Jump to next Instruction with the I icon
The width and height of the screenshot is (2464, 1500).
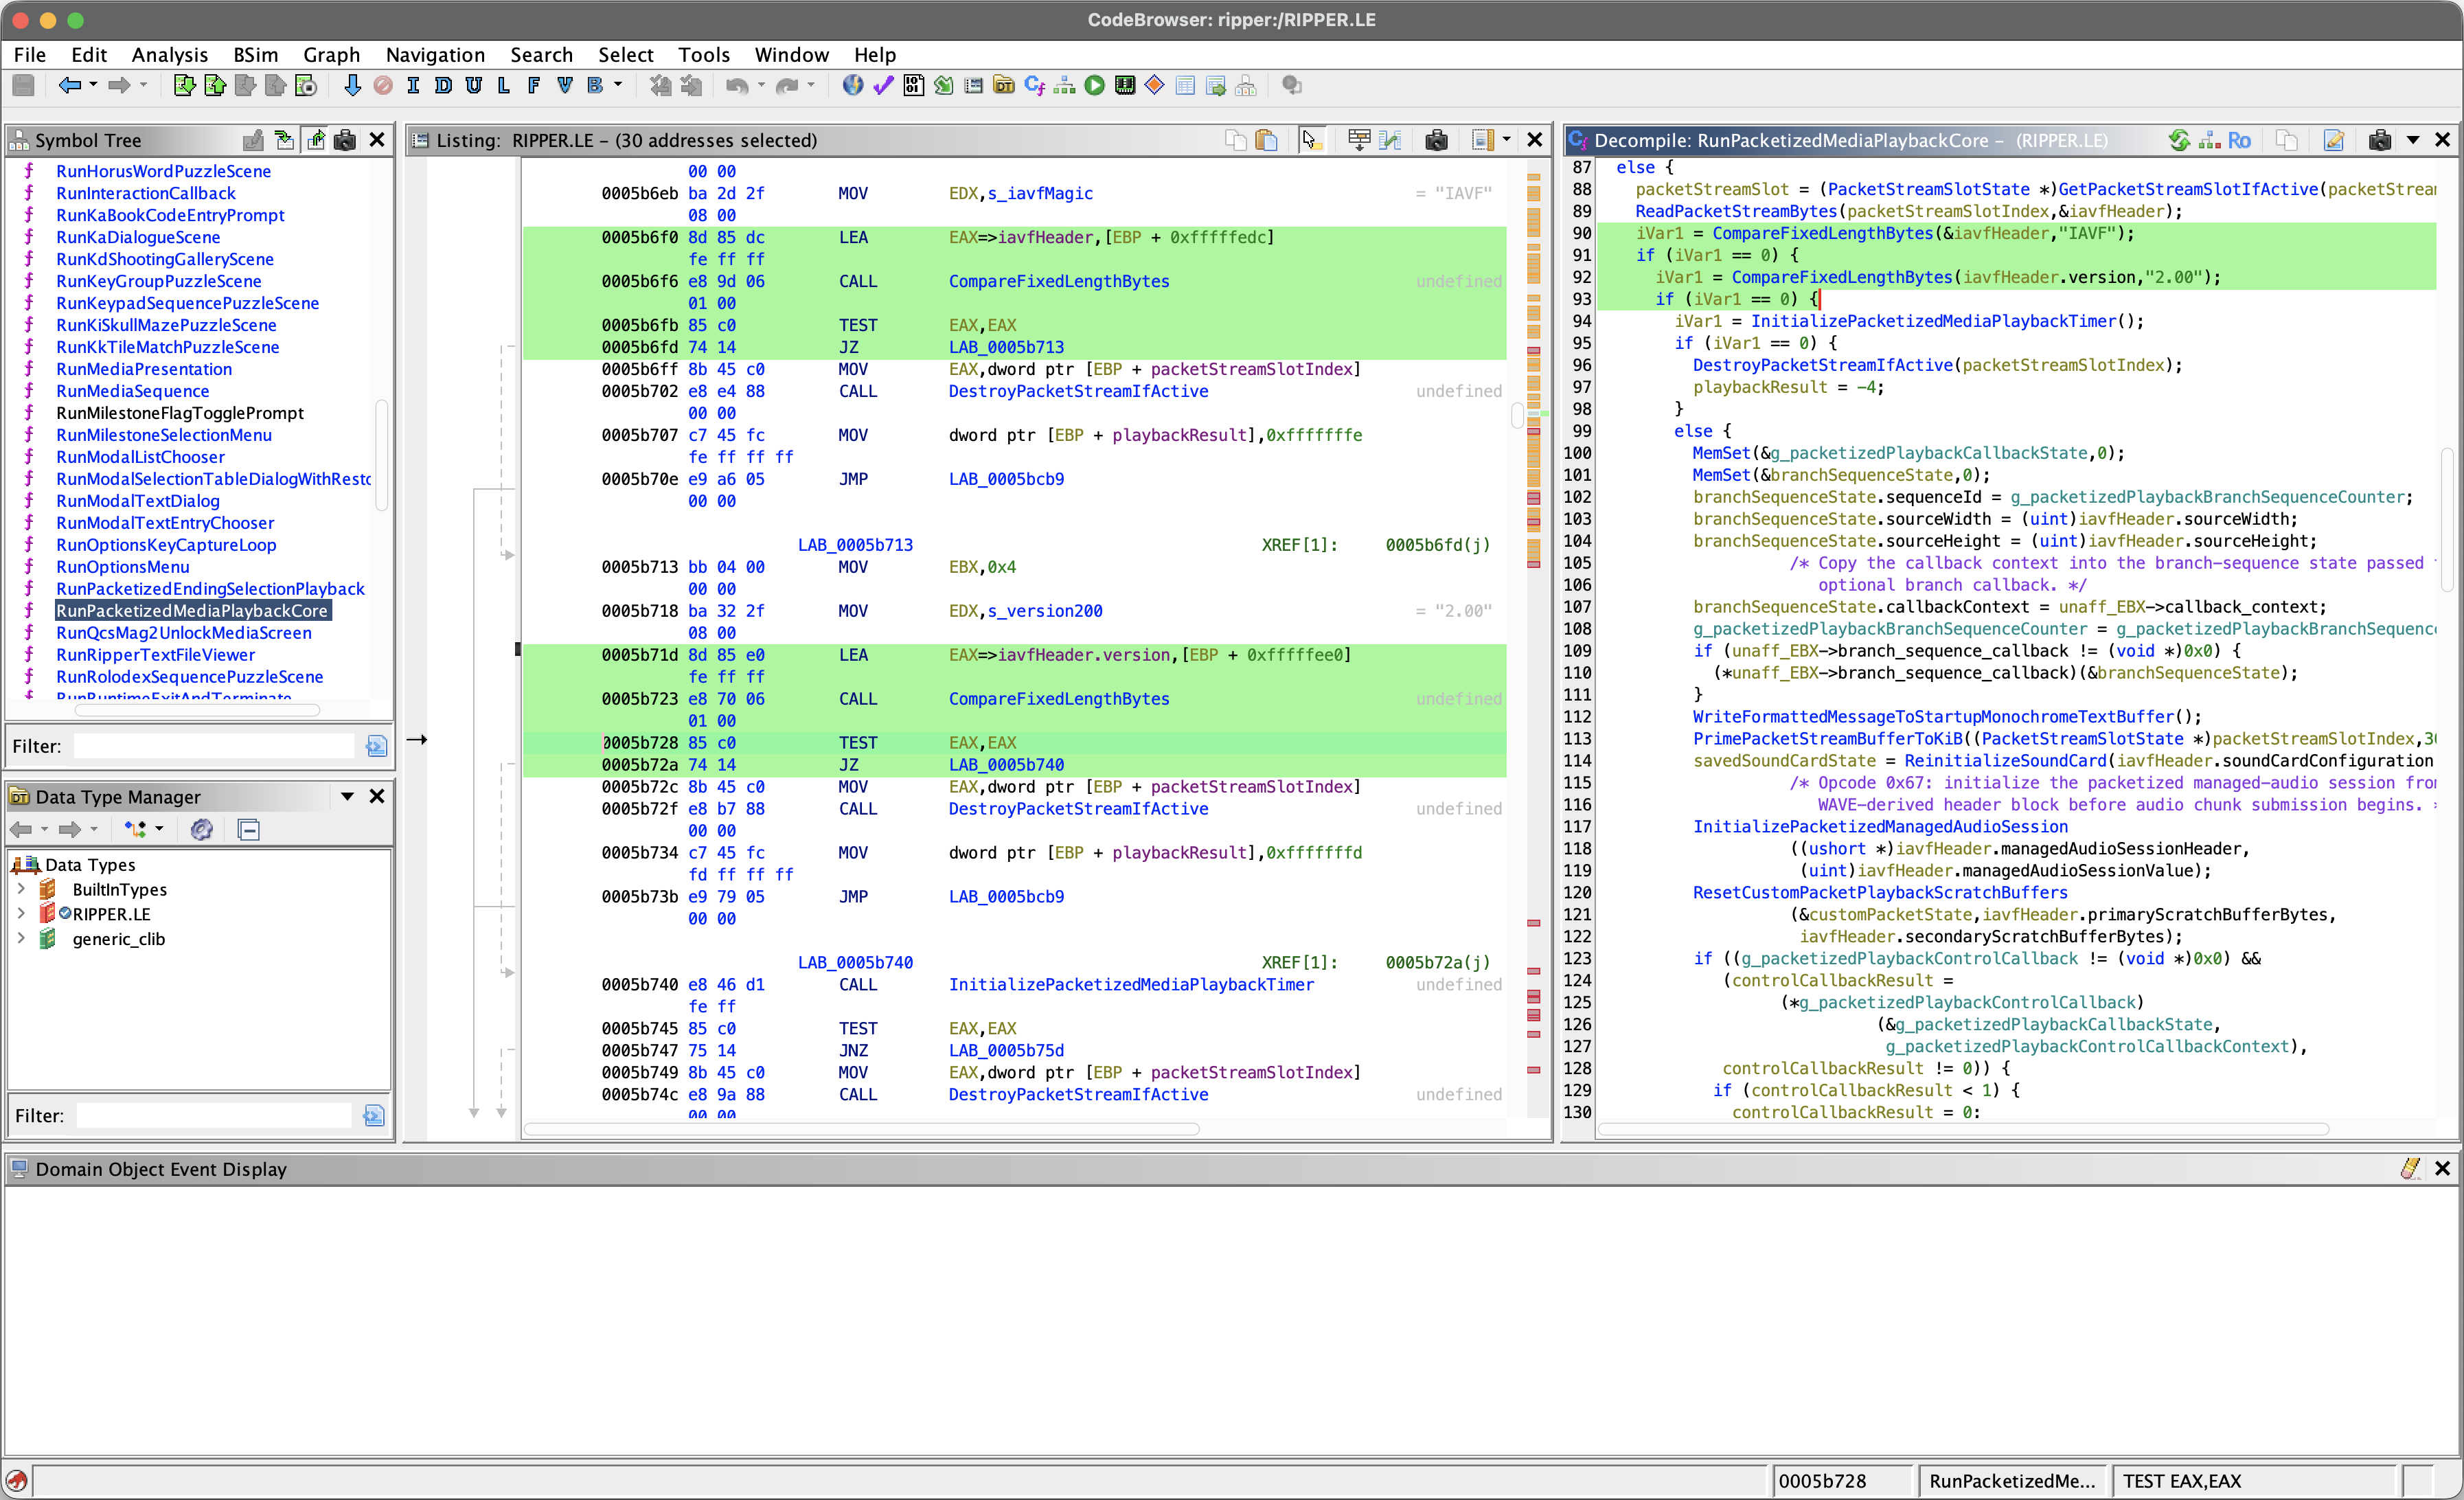(413, 86)
